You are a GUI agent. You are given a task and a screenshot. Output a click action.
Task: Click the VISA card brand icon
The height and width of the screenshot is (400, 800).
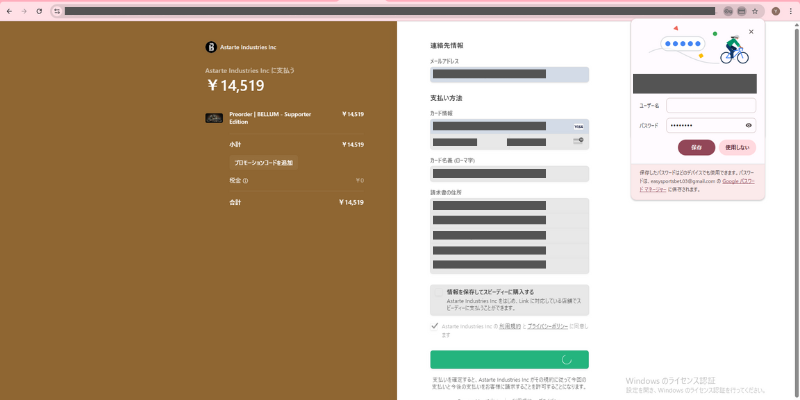[578, 127]
